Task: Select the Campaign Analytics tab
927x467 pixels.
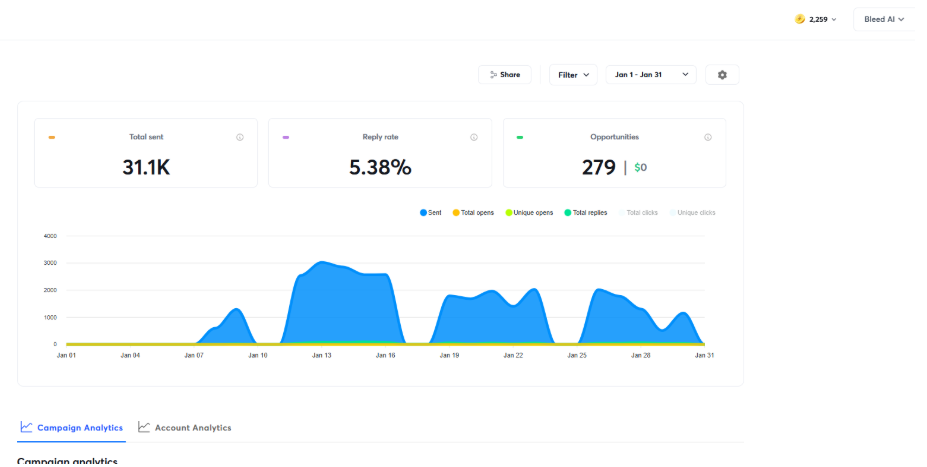Action: click(x=79, y=428)
